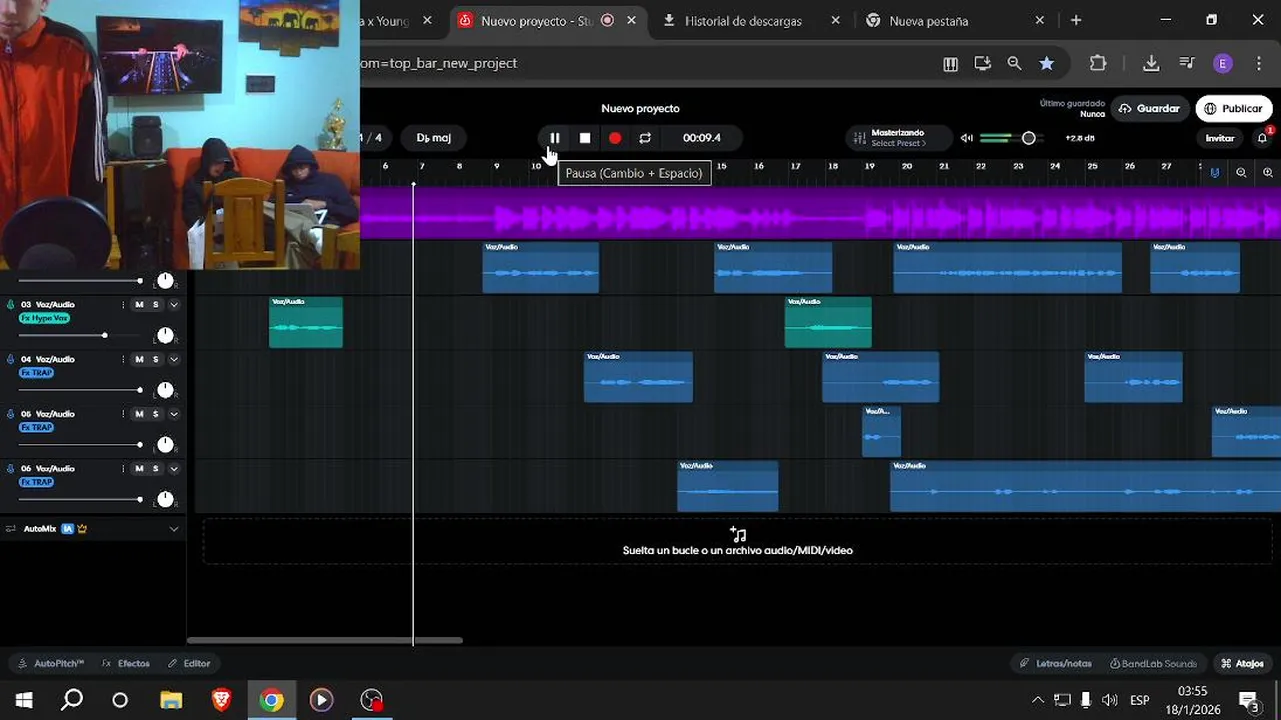Open the browser extensions puzzle icon
Image resolution: width=1281 pixels, height=720 pixels.
tap(1098, 63)
